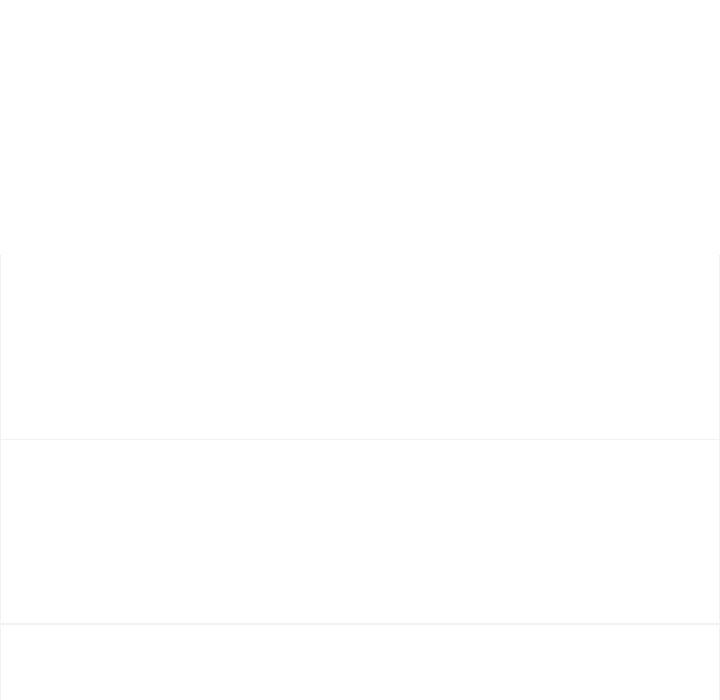
Task: Click the blank white area above the table
Action: tap(360, 127)
